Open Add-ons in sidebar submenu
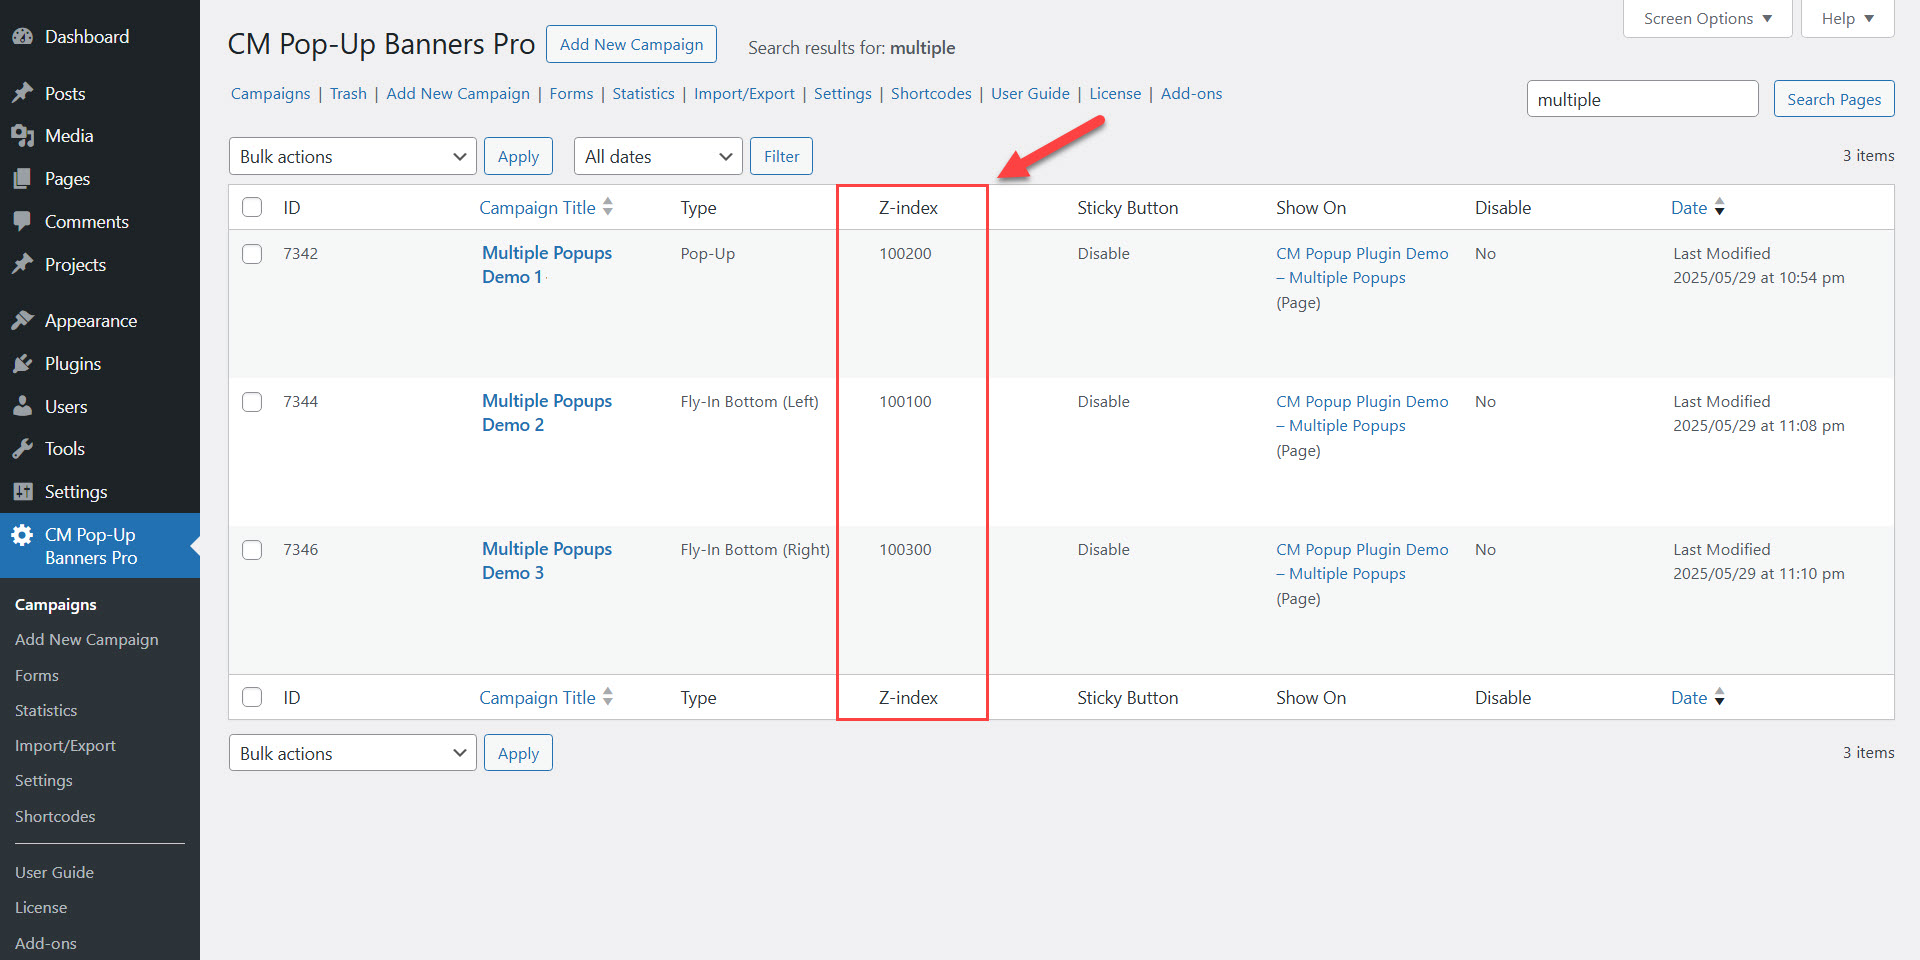The width and height of the screenshot is (1920, 960). tap(46, 944)
